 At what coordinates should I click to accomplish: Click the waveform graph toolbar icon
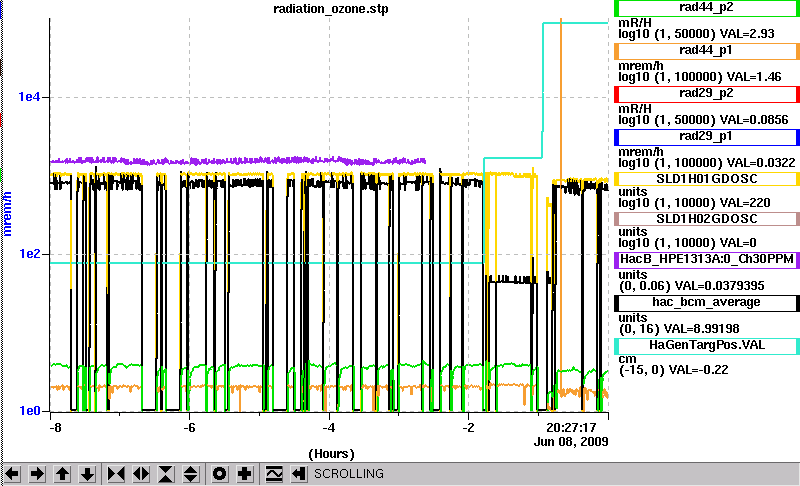tap(274, 474)
